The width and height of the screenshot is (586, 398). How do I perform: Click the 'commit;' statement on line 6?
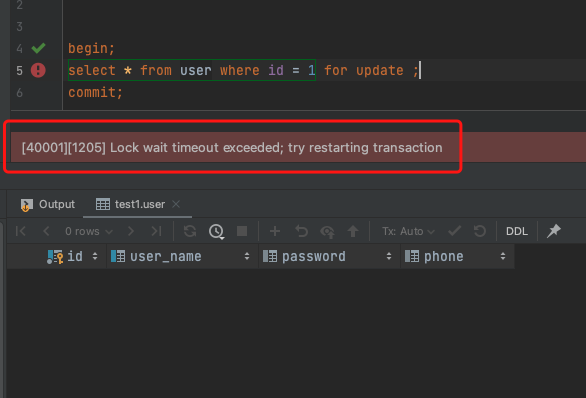click(95, 92)
